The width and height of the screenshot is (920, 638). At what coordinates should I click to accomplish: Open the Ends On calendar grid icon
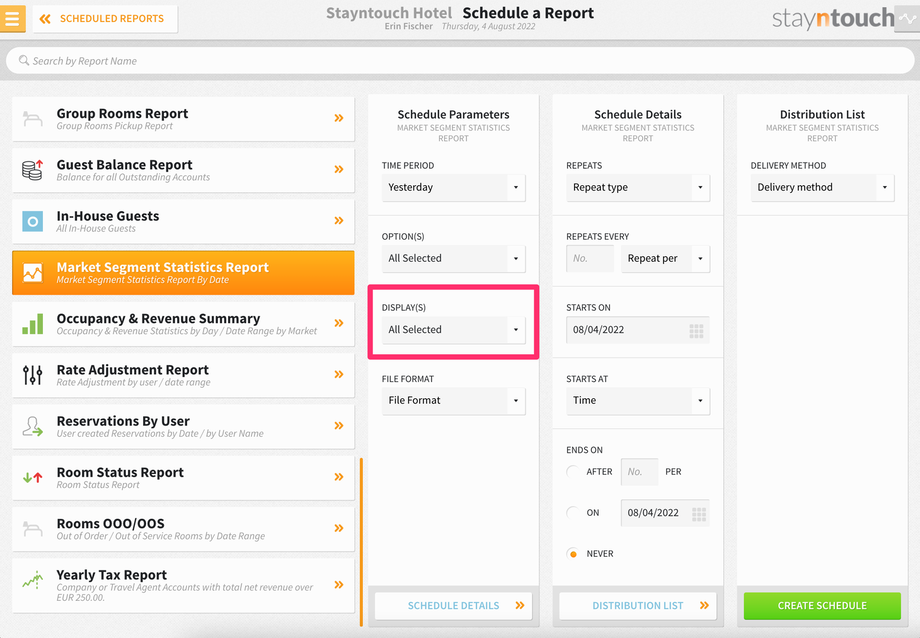699,514
